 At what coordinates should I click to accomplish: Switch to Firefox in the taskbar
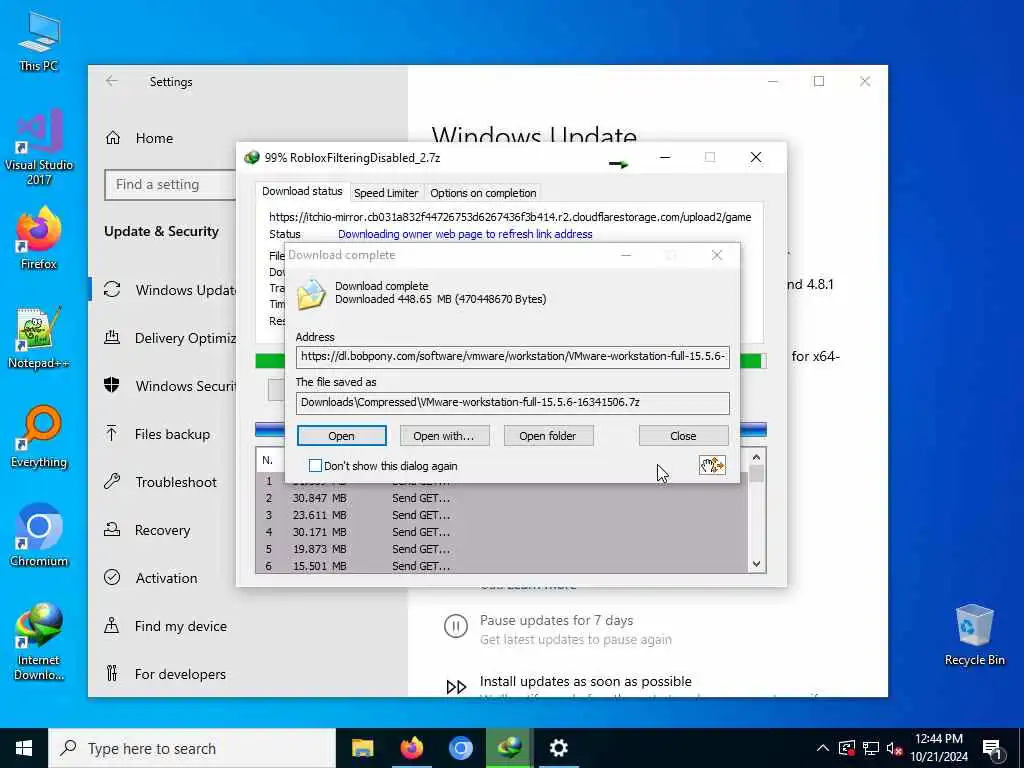click(411, 748)
